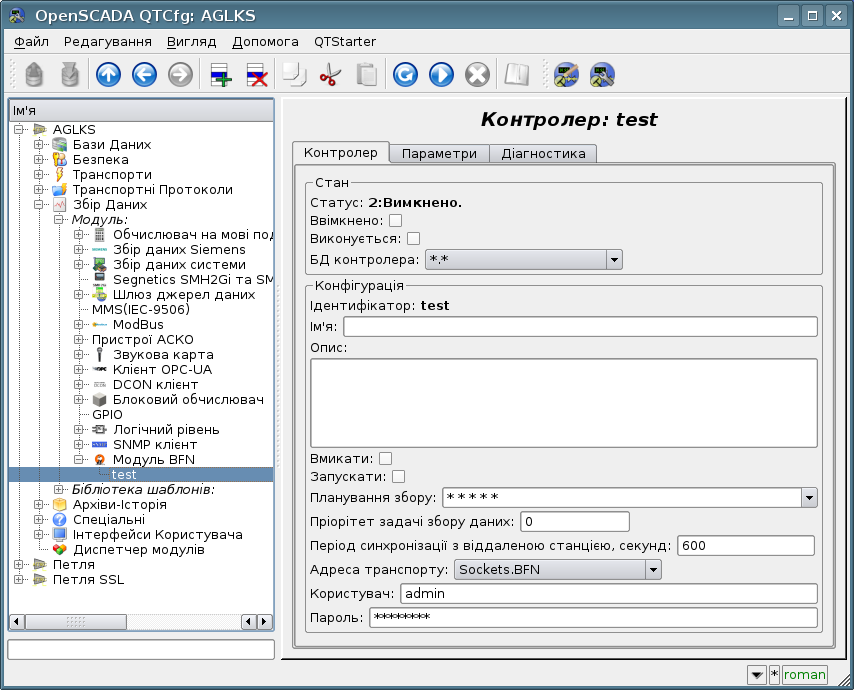Click the roman user button in status bar
This screenshot has width=854, height=690.
pyautogui.click(x=804, y=675)
